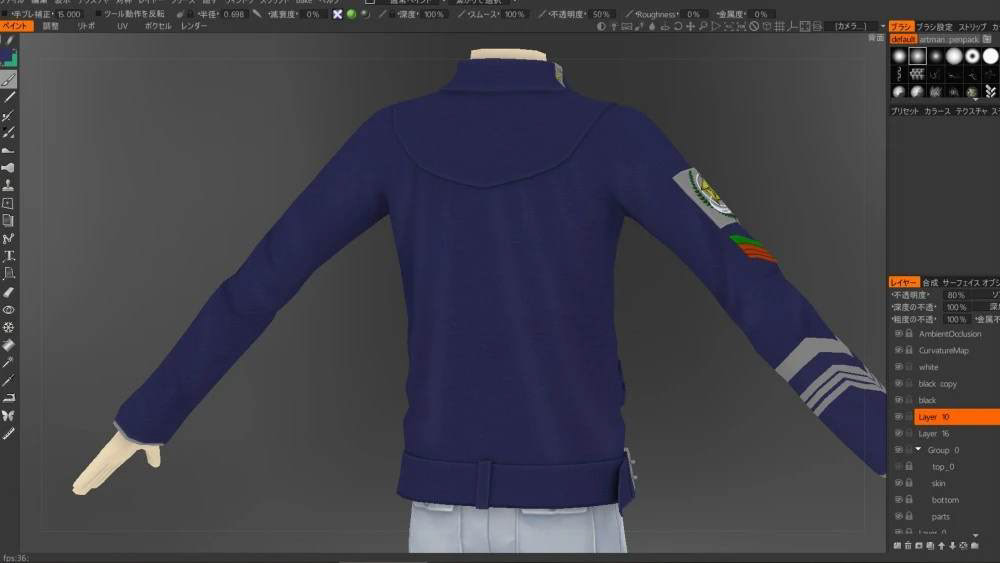Hide the CurvatureMap layer
Screen dimensions: 1000x563
(899, 350)
